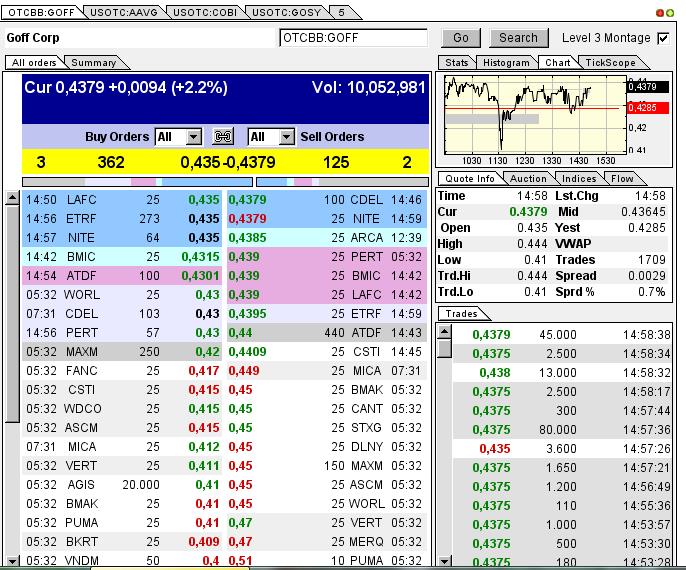
Task: Select the ETRF buy order of 273
Action: [x=122, y=219]
